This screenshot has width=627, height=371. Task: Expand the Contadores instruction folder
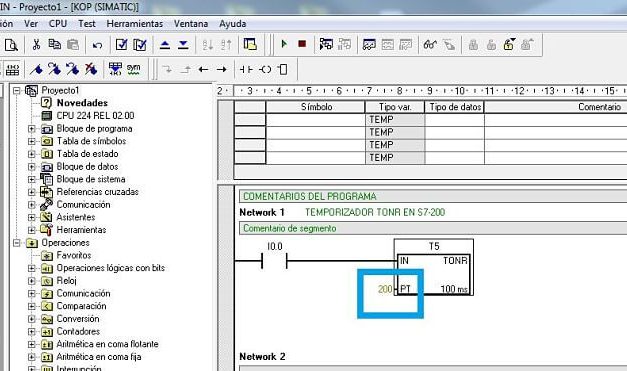tap(32, 331)
